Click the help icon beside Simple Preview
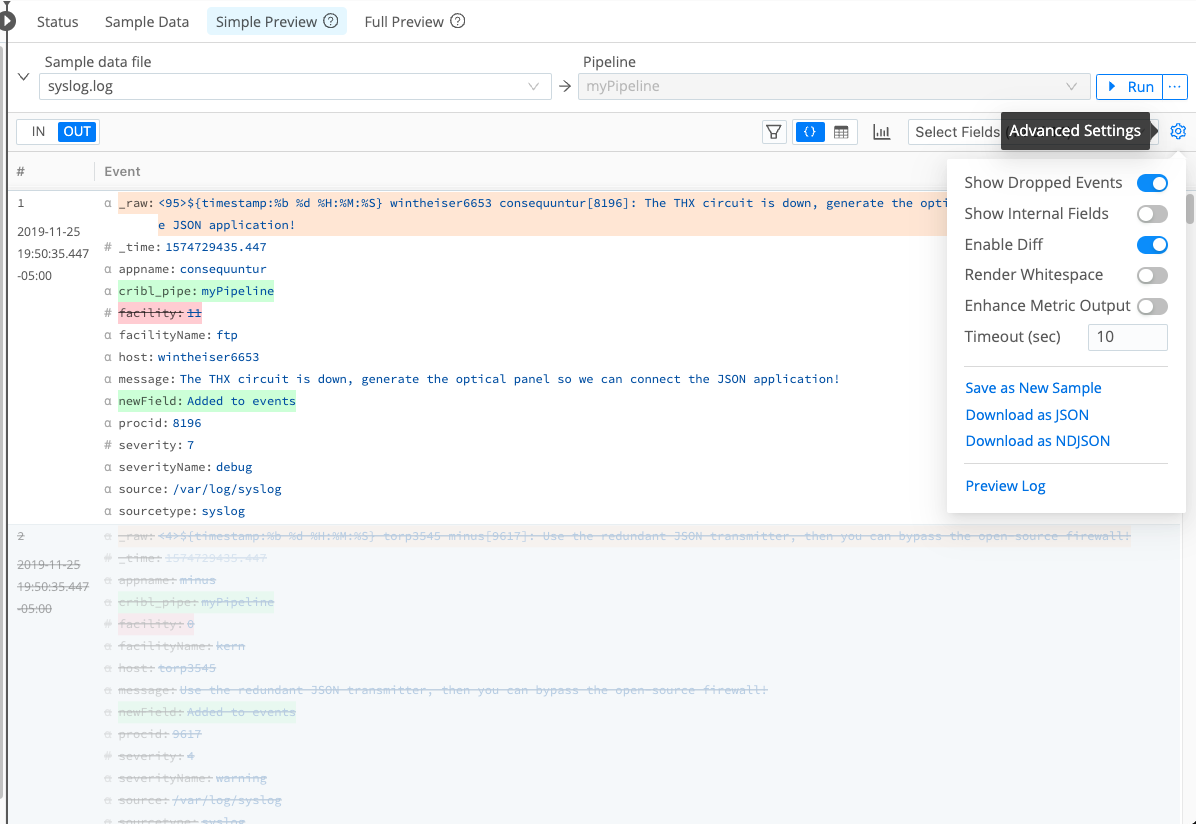1196x824 pixels. coord(330,21)
